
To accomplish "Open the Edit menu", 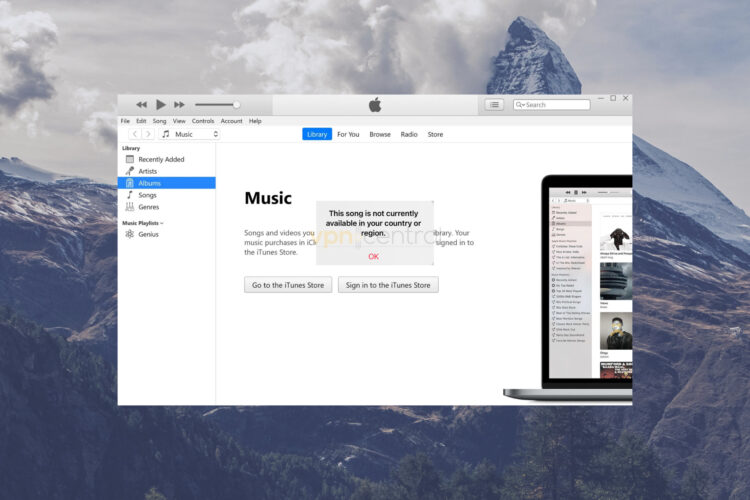I will click(141, 121).
